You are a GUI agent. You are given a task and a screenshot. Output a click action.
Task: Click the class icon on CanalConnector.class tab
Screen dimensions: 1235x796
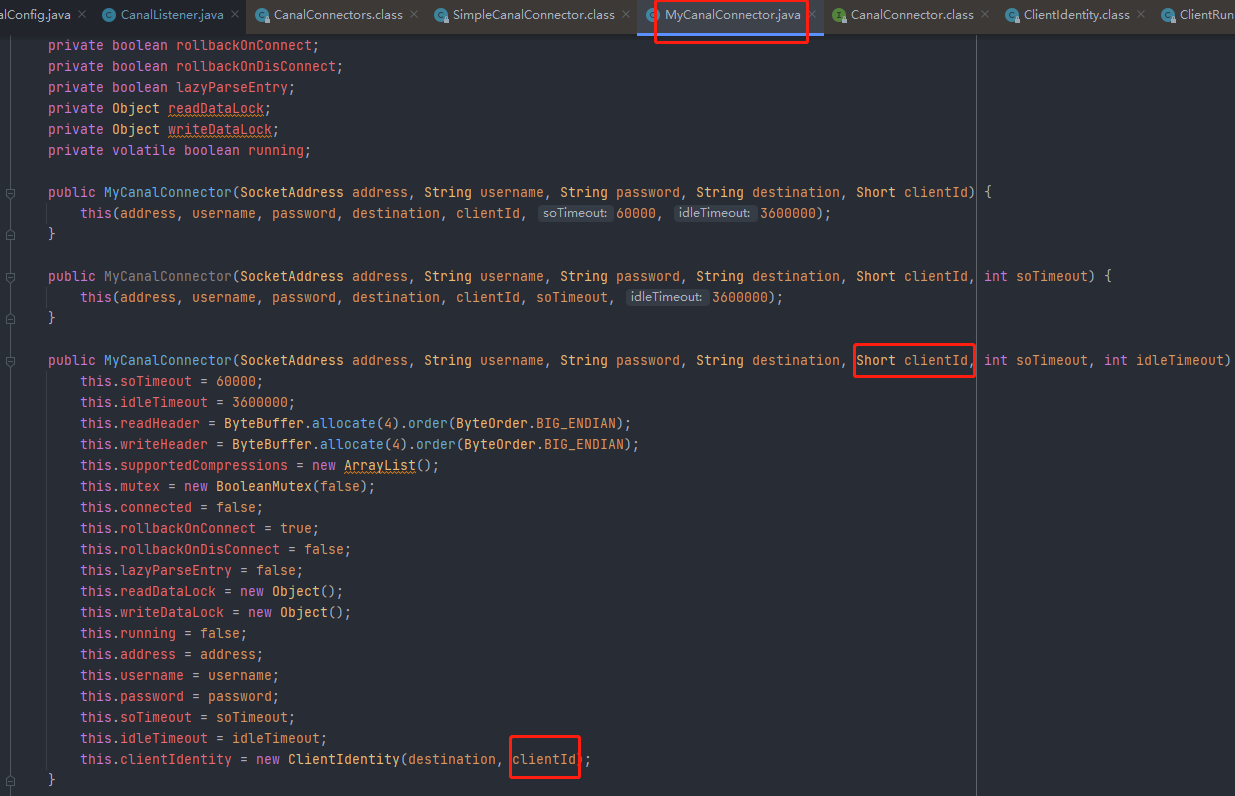(x=840, y=15)
